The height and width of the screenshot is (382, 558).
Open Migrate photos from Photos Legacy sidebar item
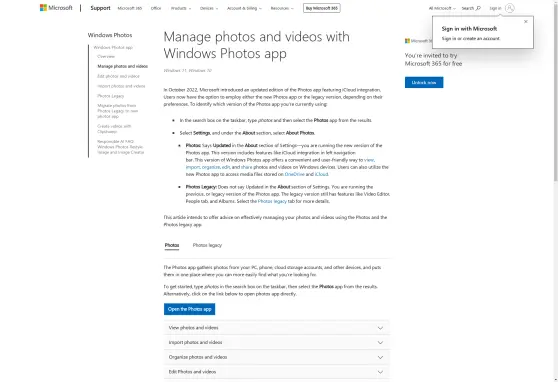(117, 111)
